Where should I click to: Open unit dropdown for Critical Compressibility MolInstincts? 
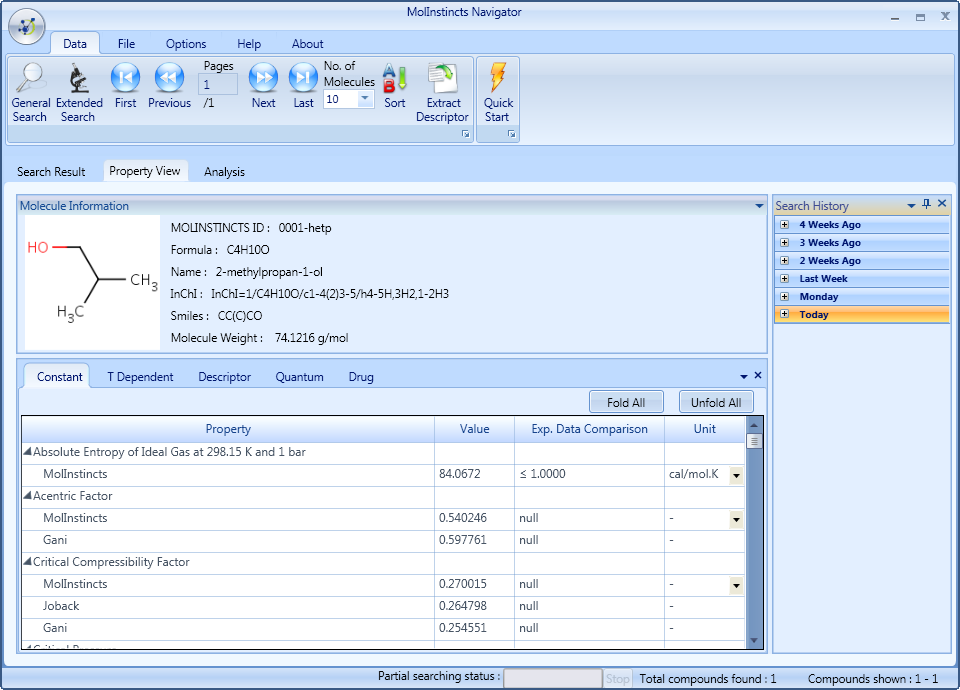coord(737,585)
